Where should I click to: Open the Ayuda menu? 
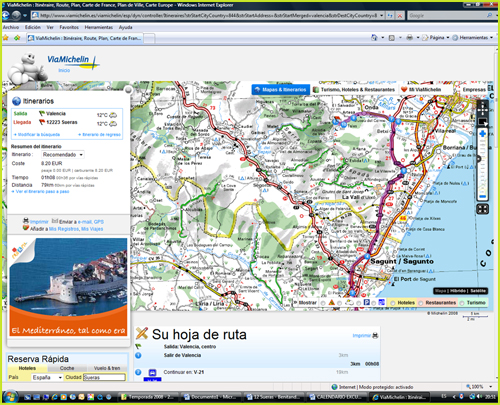point(126,27)
